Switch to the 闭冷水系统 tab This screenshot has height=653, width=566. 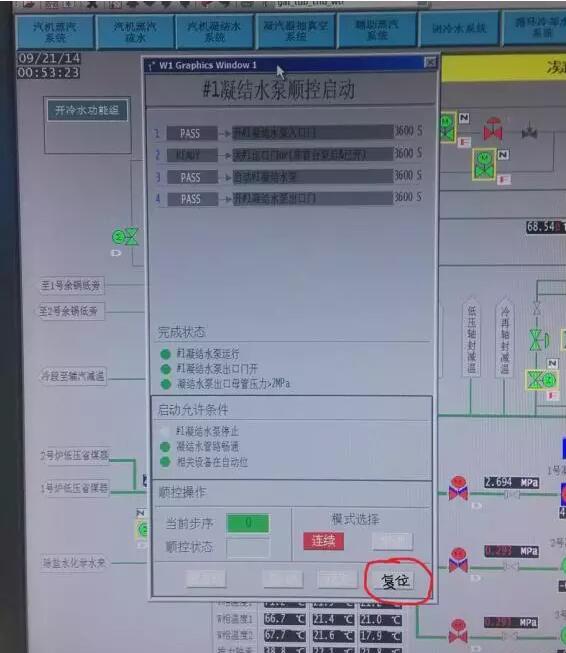click(459, 29)
